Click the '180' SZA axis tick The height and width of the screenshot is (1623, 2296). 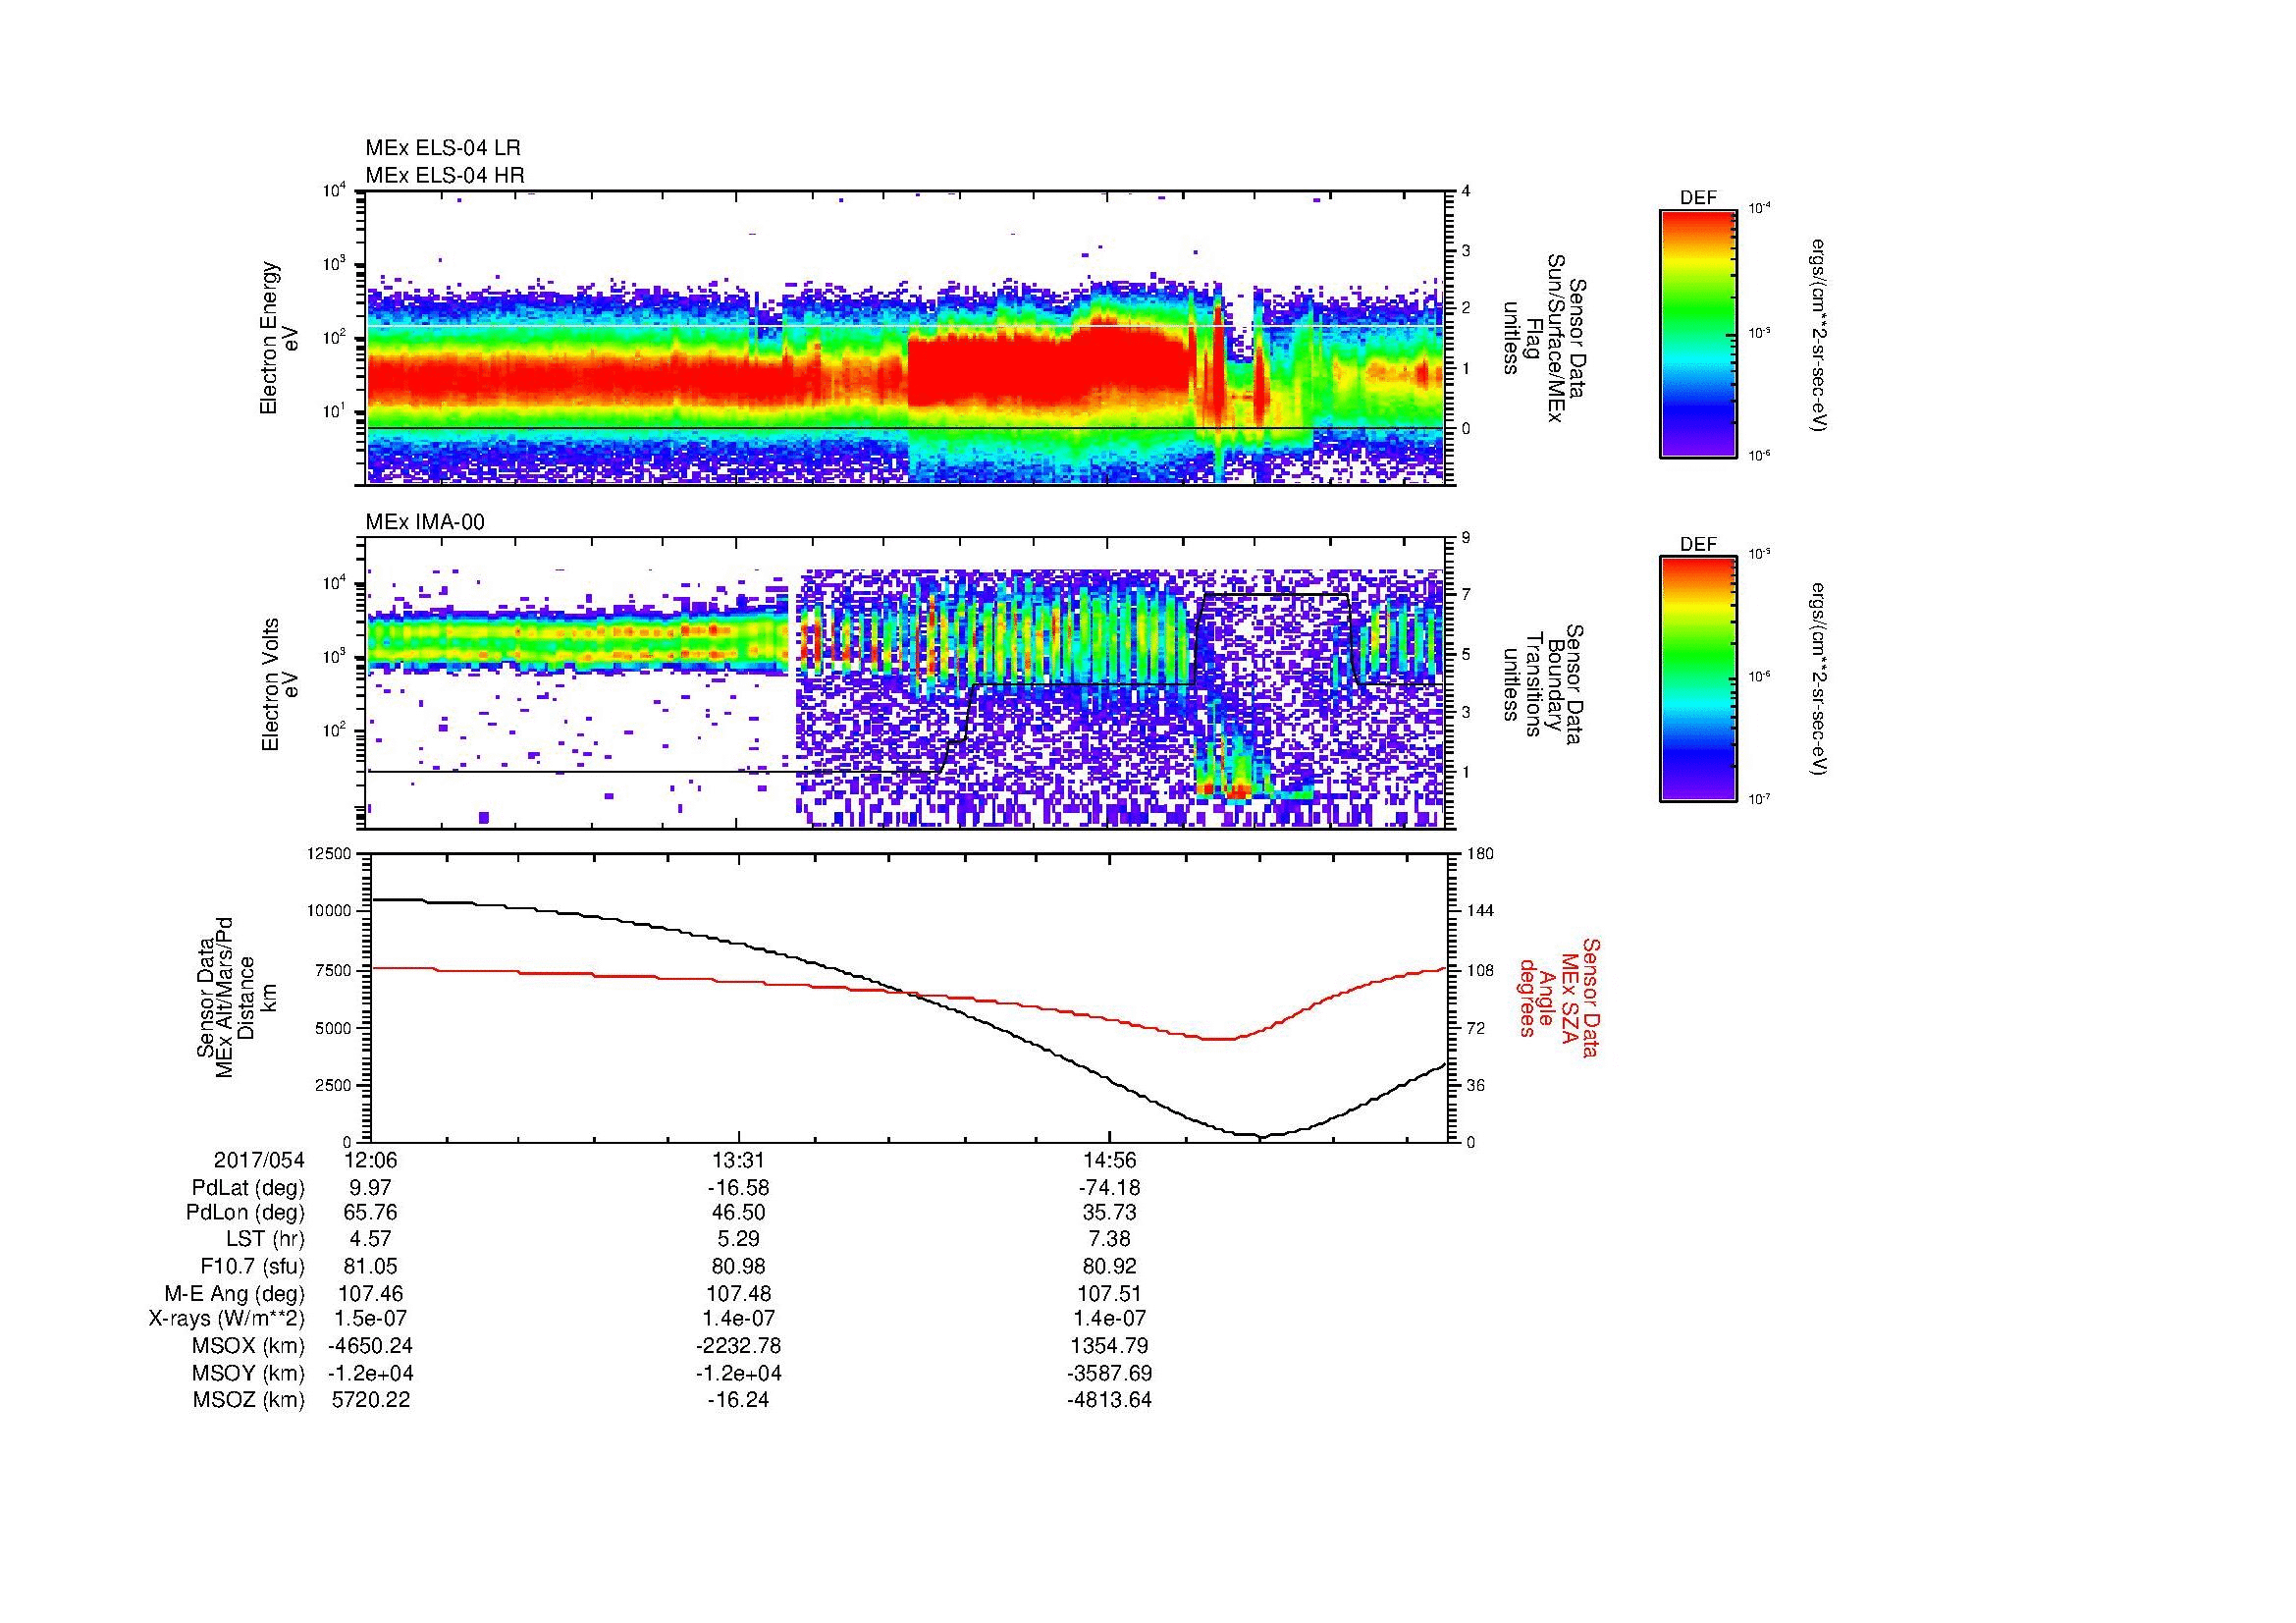[x=1481, y=854]
